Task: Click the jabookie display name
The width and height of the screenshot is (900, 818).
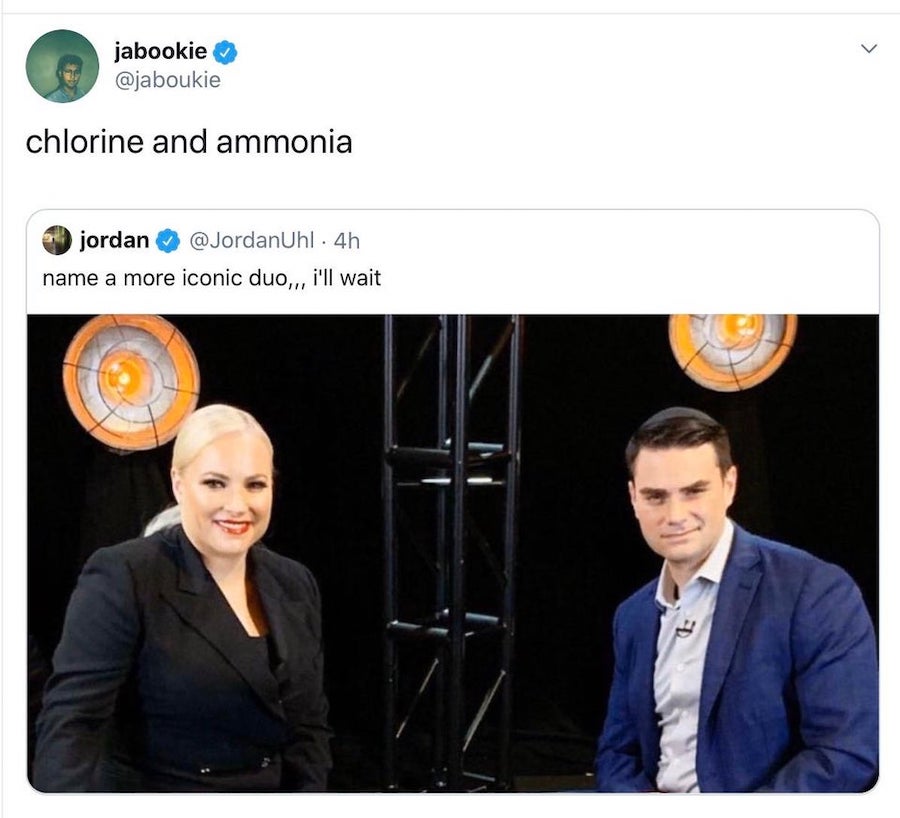Action: point(161,51)
